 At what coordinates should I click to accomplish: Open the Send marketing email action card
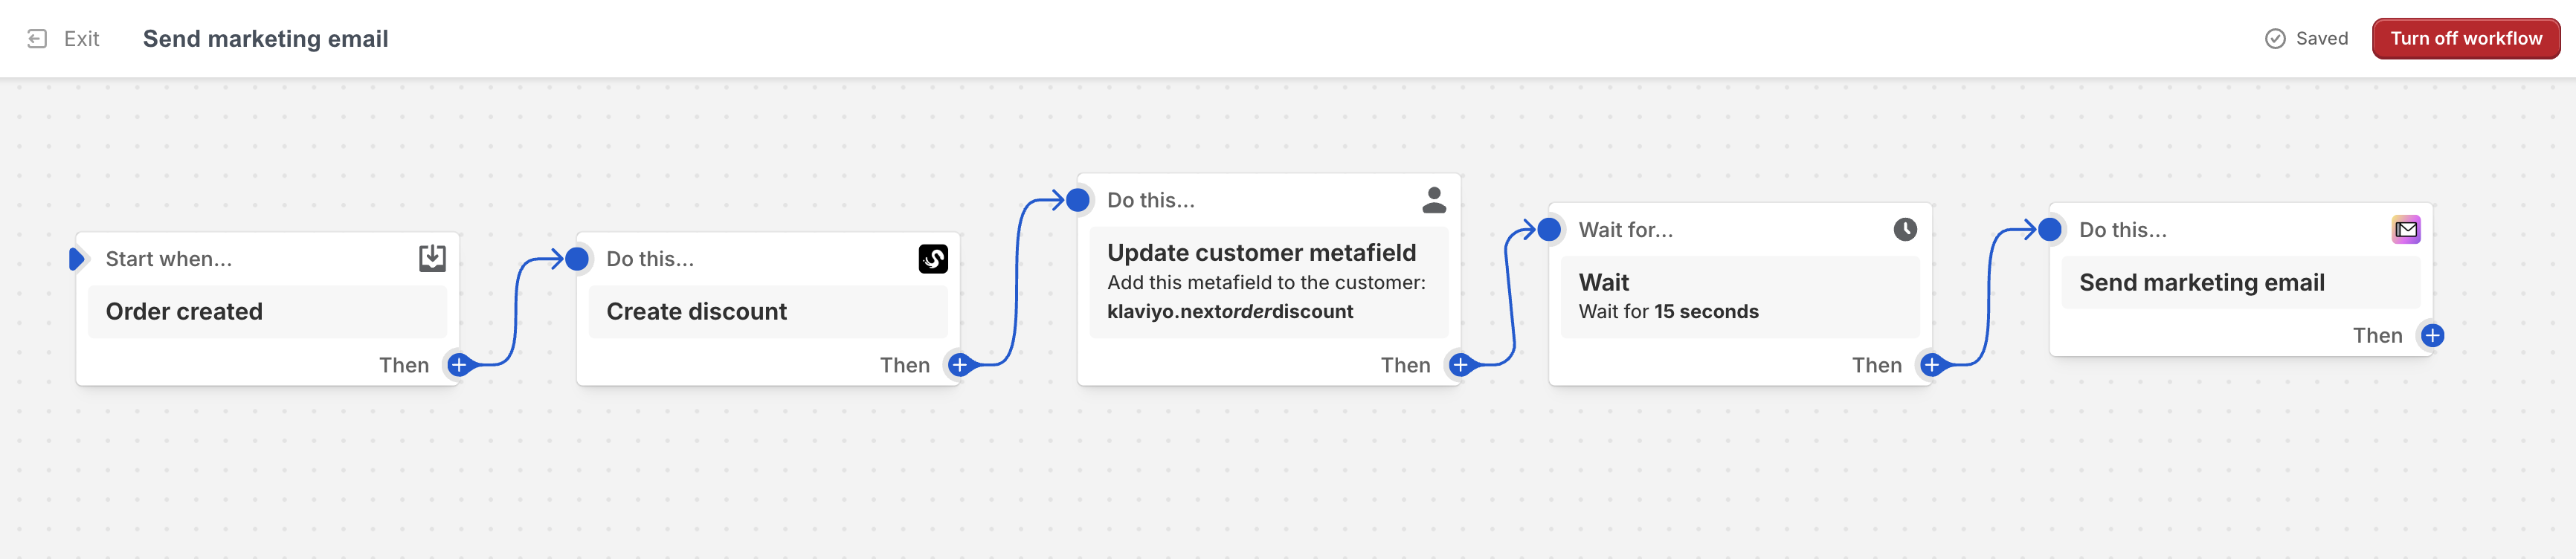click(x=2241, y=280)
